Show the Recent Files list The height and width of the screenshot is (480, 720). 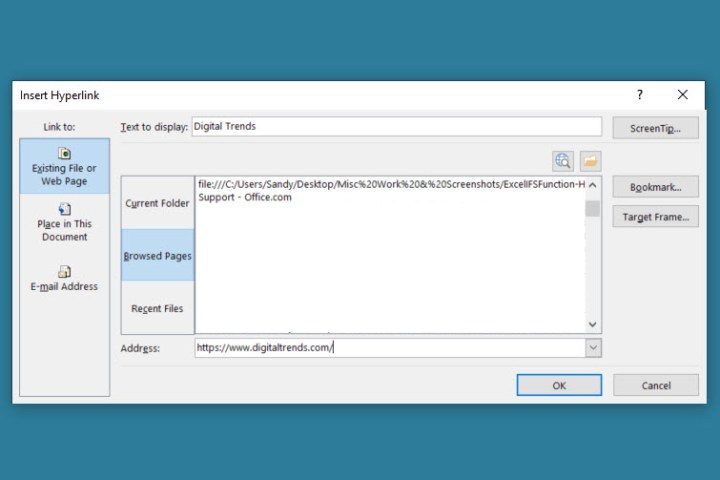[157, 308]
